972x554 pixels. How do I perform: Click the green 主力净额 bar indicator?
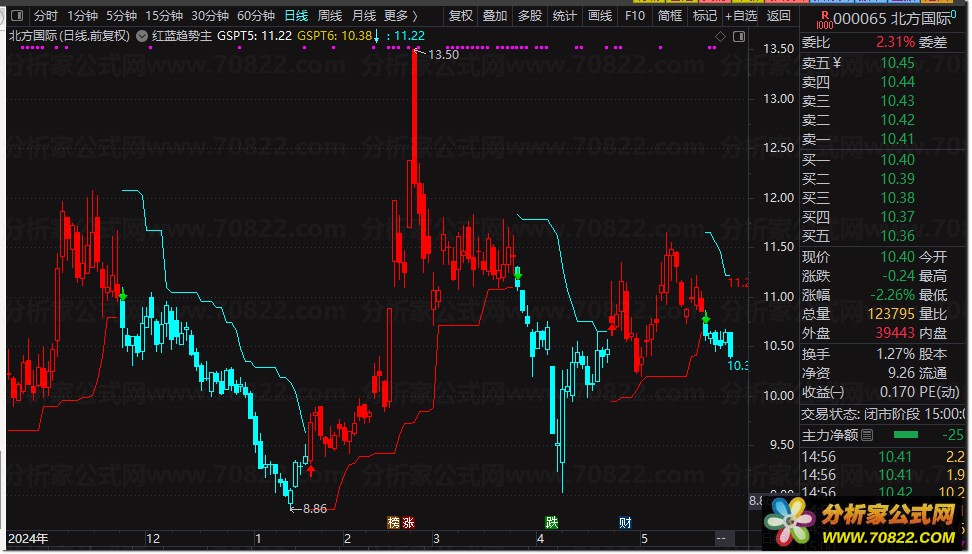coord(906,435)
